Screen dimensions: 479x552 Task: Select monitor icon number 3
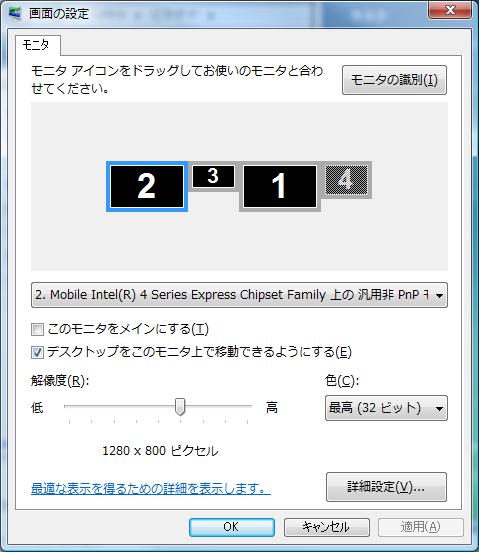(x=213, y=176)
